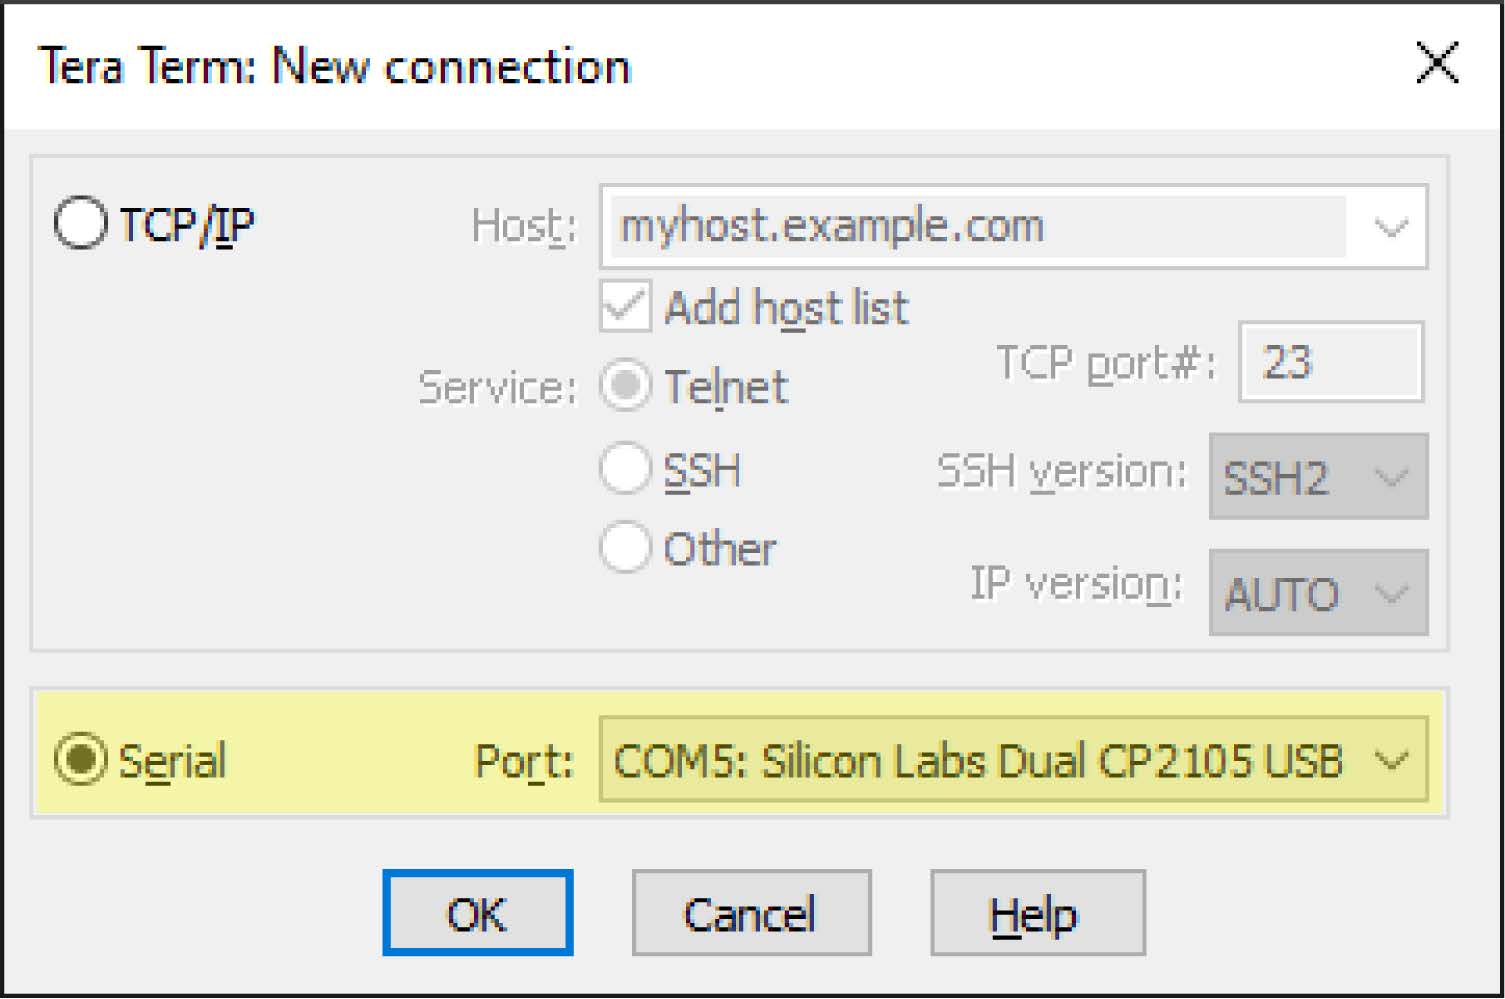The height and width of the screenshot is (999, 1505).
Task: Open Help for this dialog
Action: click(x=1037, y=914)
